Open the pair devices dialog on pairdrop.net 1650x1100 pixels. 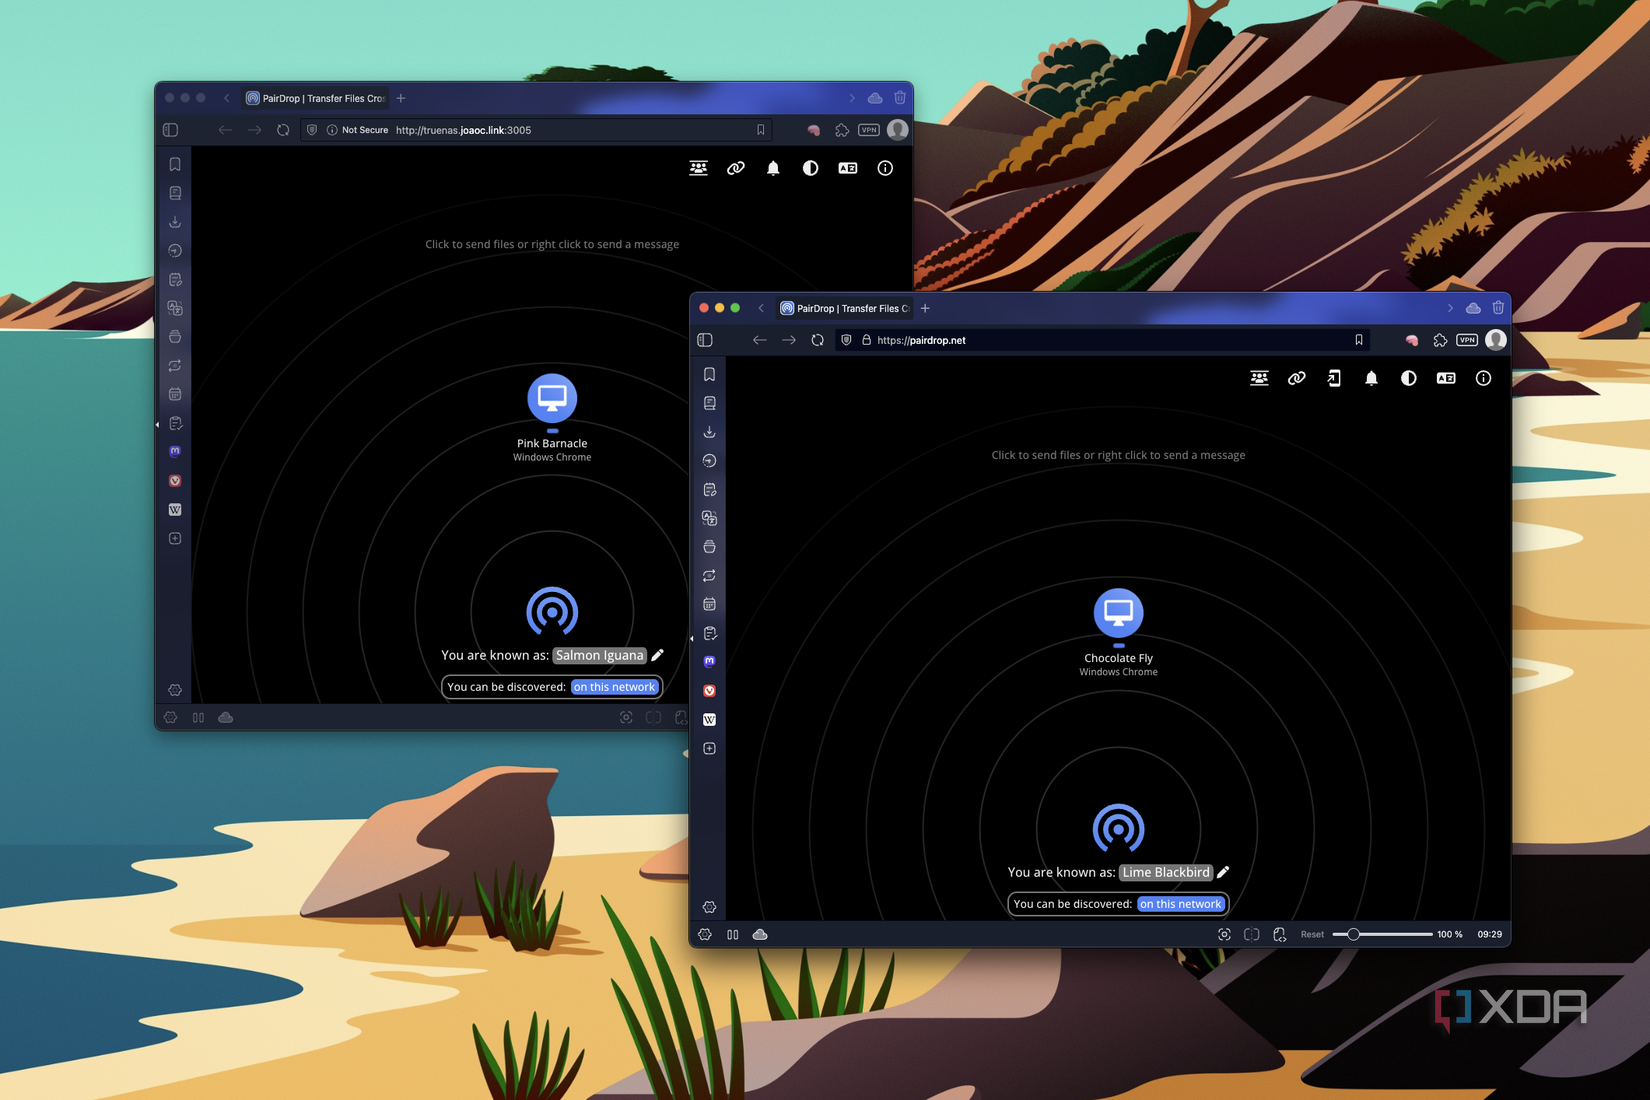[x=1259, y=378]
